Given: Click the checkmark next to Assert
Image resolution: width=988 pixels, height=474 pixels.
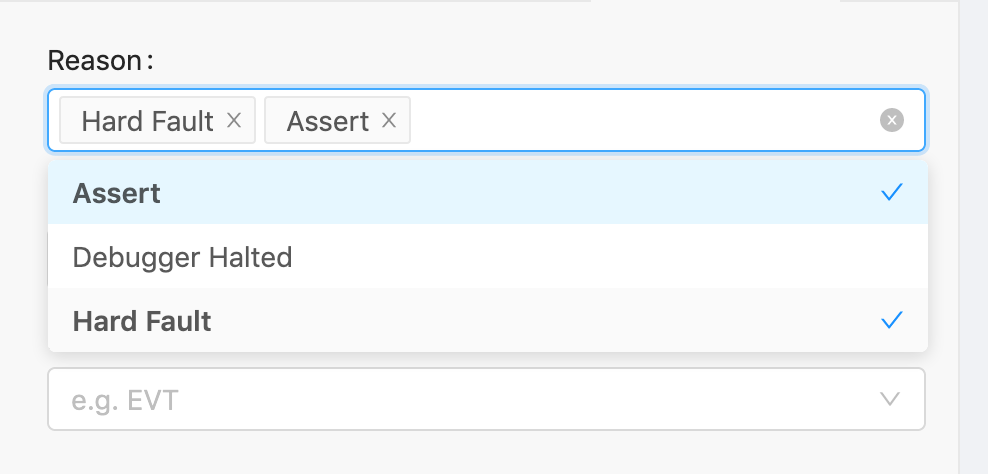Looking at the screenshot, I should (x=892, y=192).
